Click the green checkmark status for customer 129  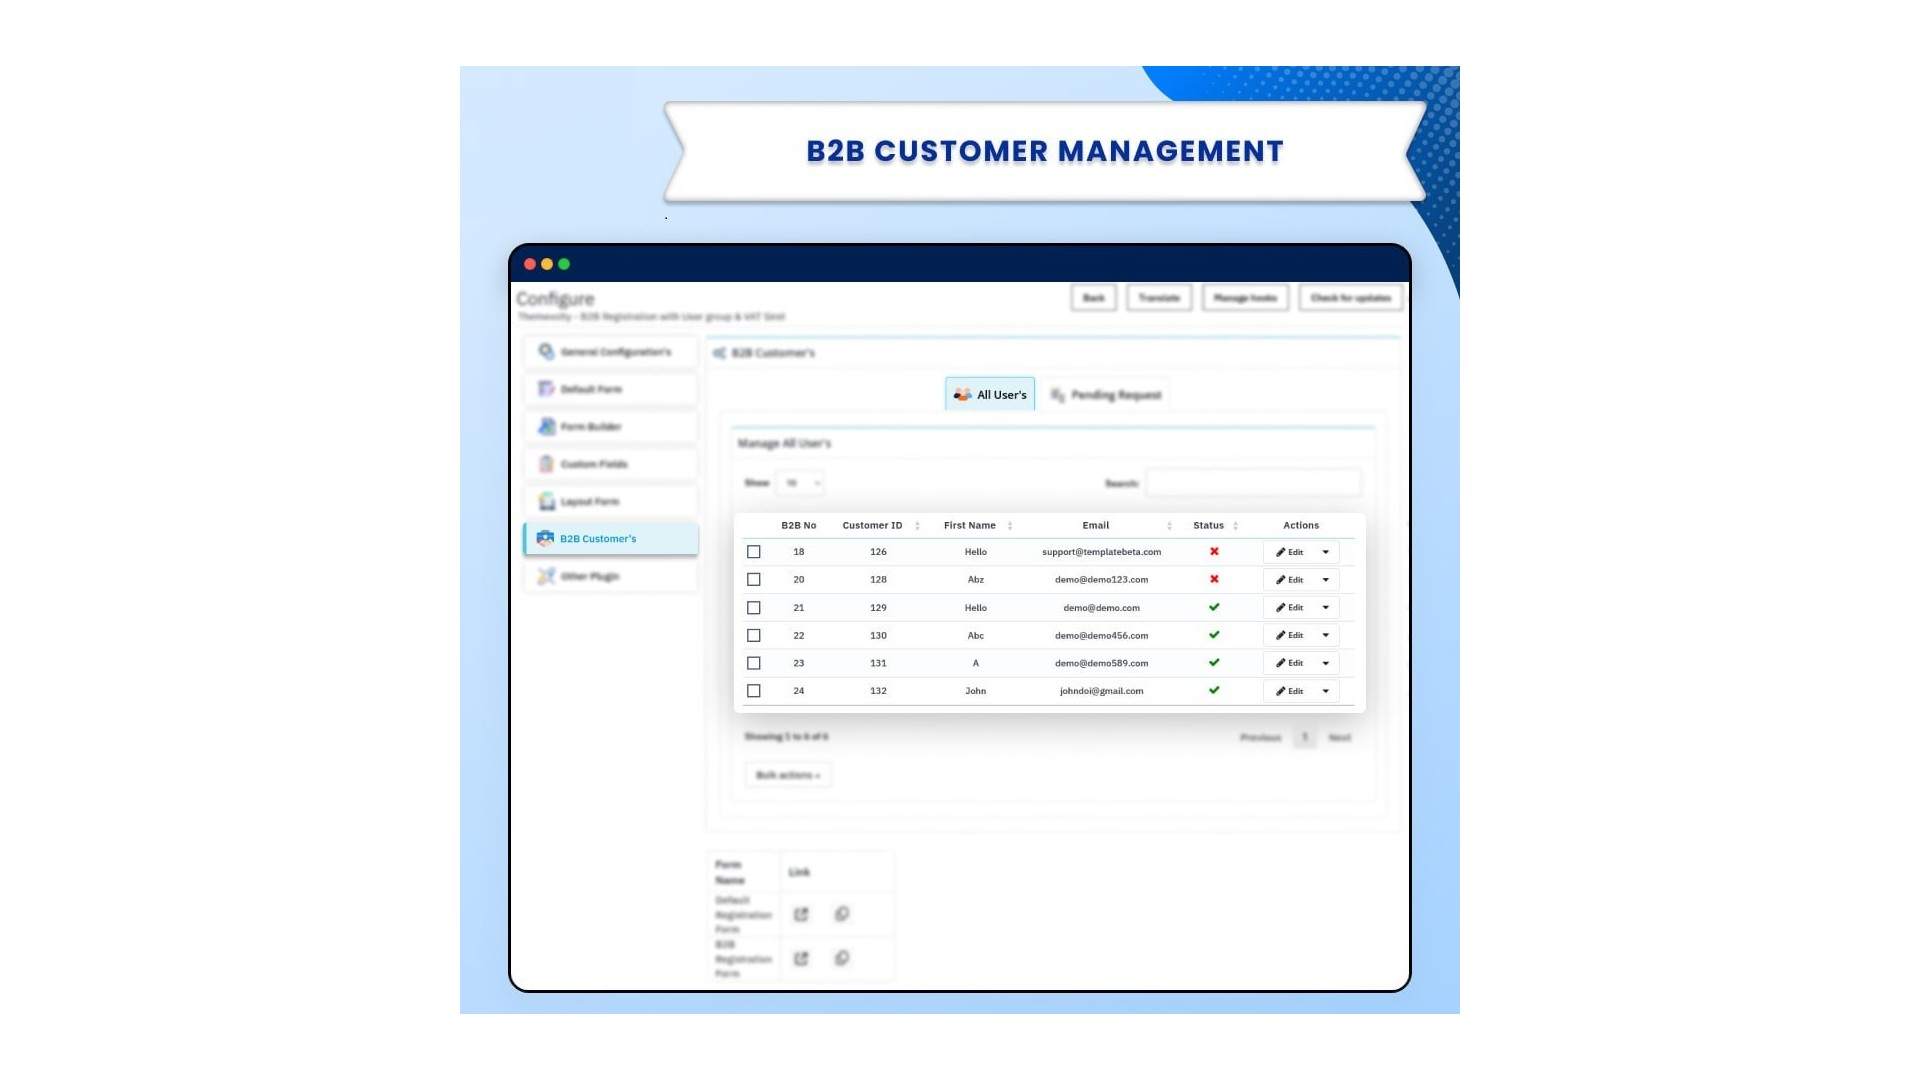(1214, 607)
